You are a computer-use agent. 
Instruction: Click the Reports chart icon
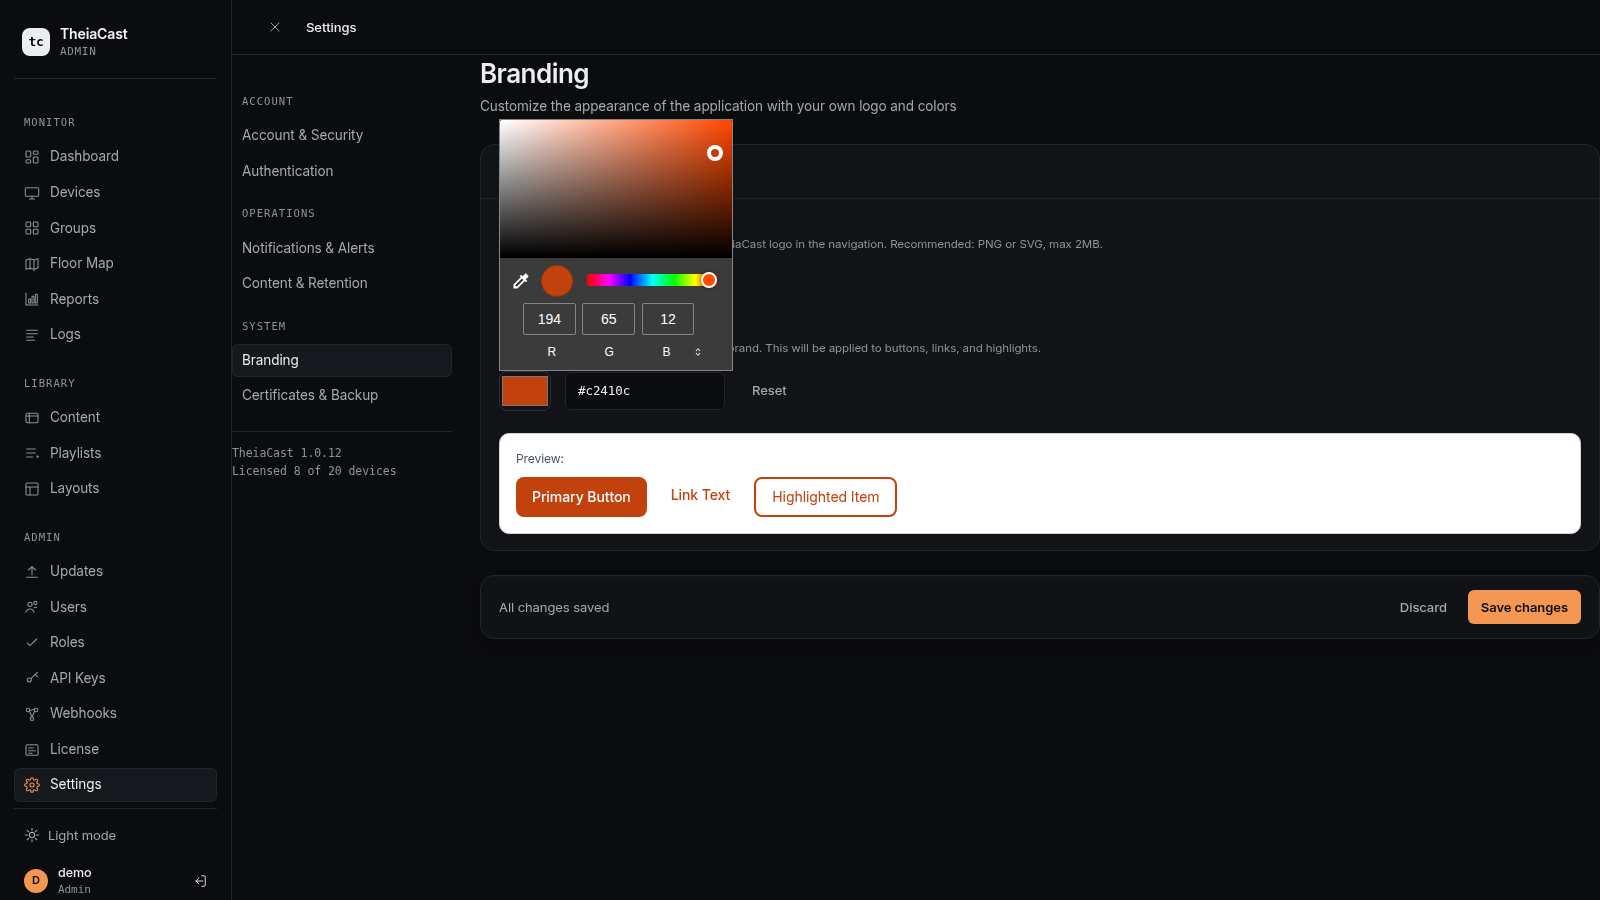32,299
